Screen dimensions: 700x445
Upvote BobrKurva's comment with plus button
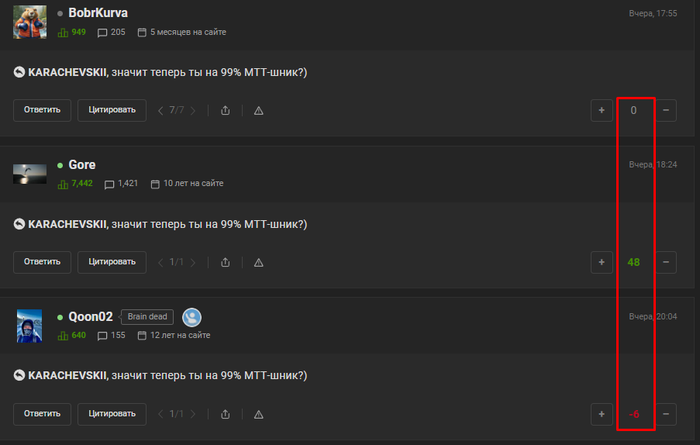601,110
